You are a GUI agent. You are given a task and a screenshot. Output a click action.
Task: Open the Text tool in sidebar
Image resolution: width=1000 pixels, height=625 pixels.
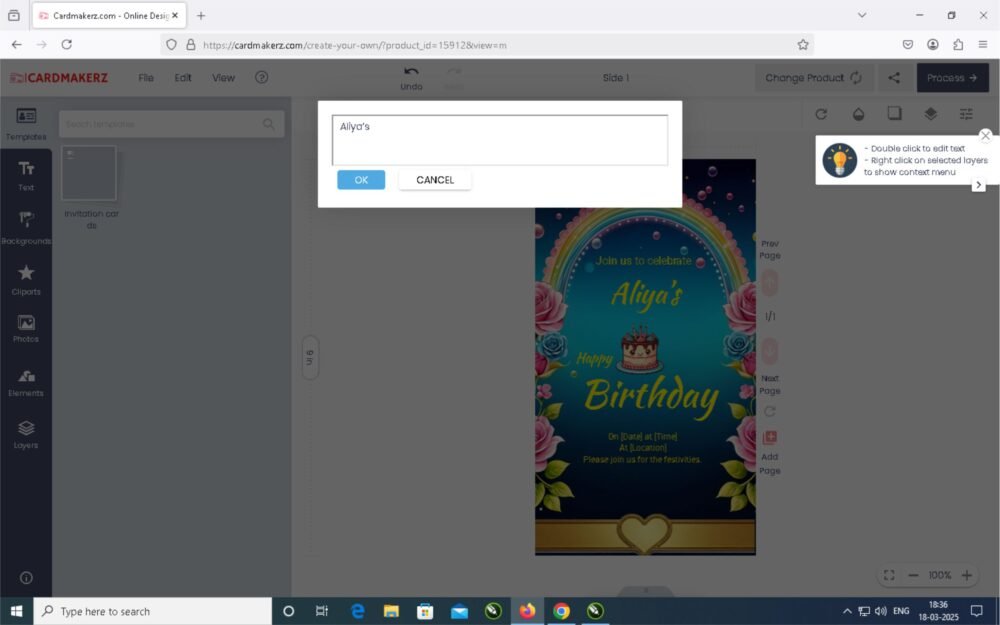[x=26, y=175]
